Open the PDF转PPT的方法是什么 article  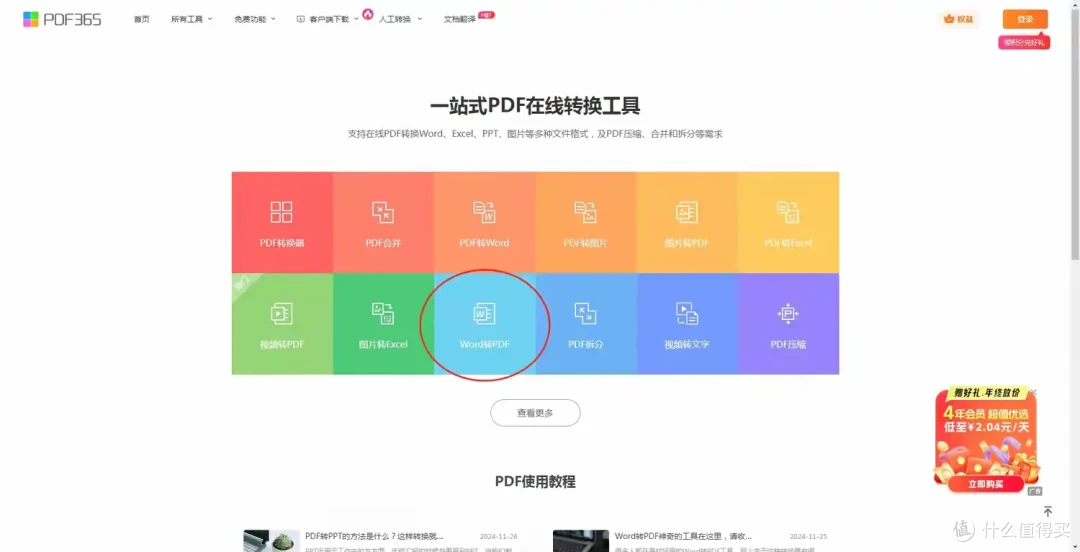pyautogui.click(x=374, y=535)
